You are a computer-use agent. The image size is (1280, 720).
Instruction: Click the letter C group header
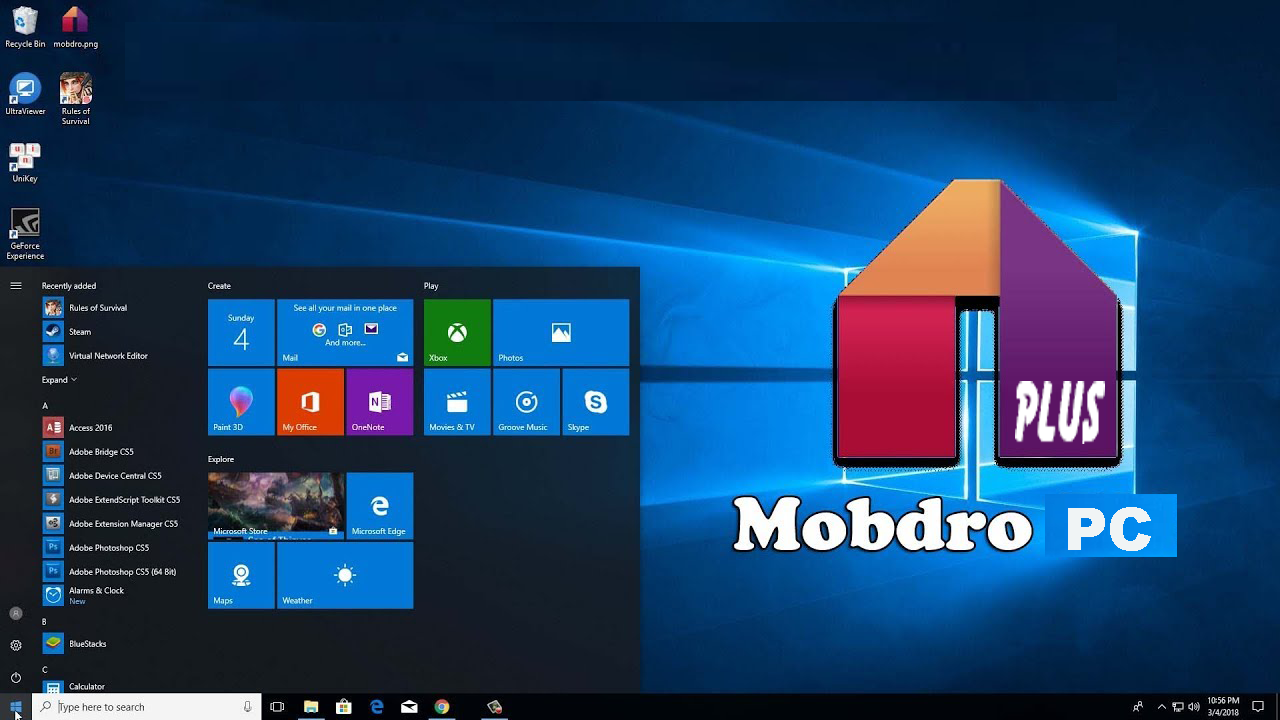pos(45,670)
